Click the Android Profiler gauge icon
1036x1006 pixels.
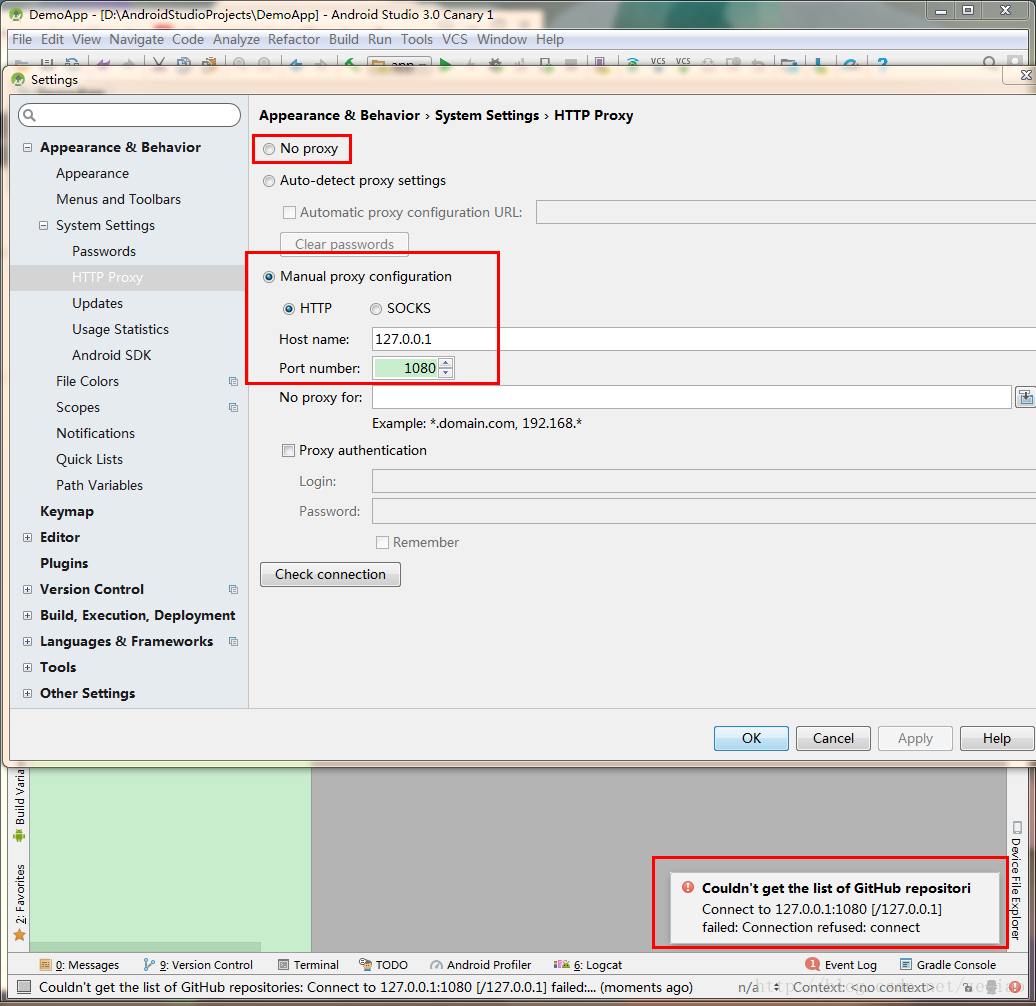436,965
